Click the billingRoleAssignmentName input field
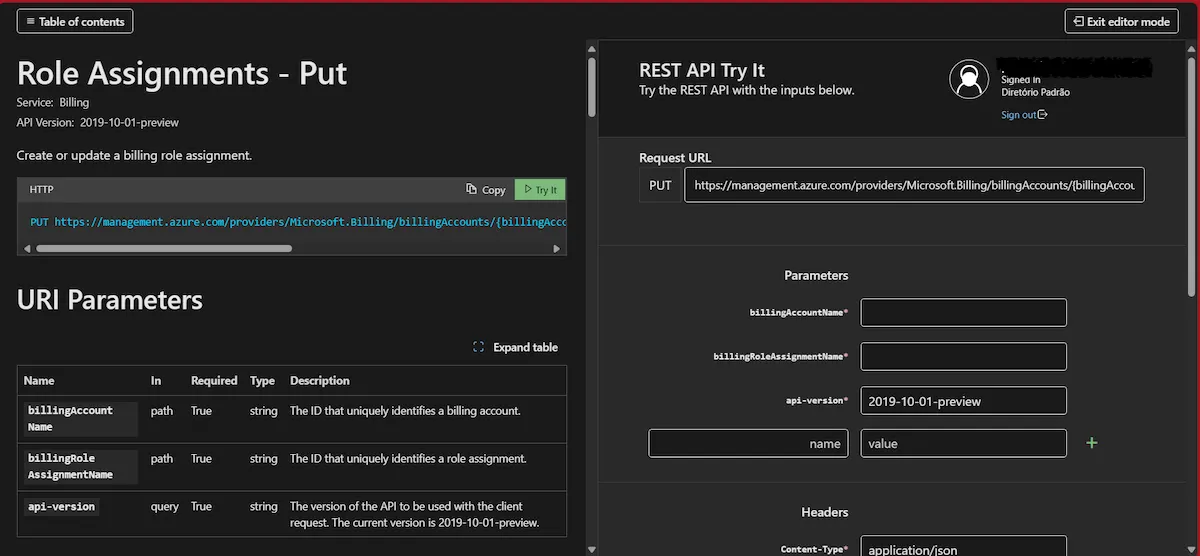Viewport: 1200px width, 556px height. tap(963, 356)
